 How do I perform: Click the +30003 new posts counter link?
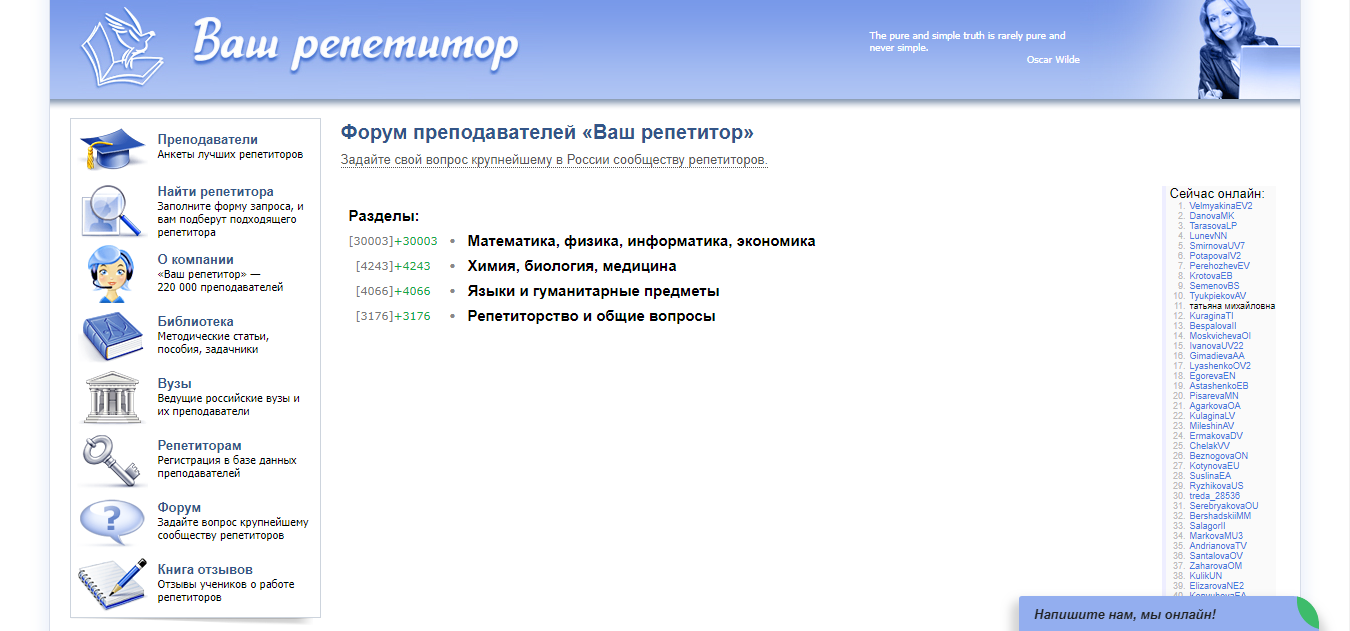point(417,240)
